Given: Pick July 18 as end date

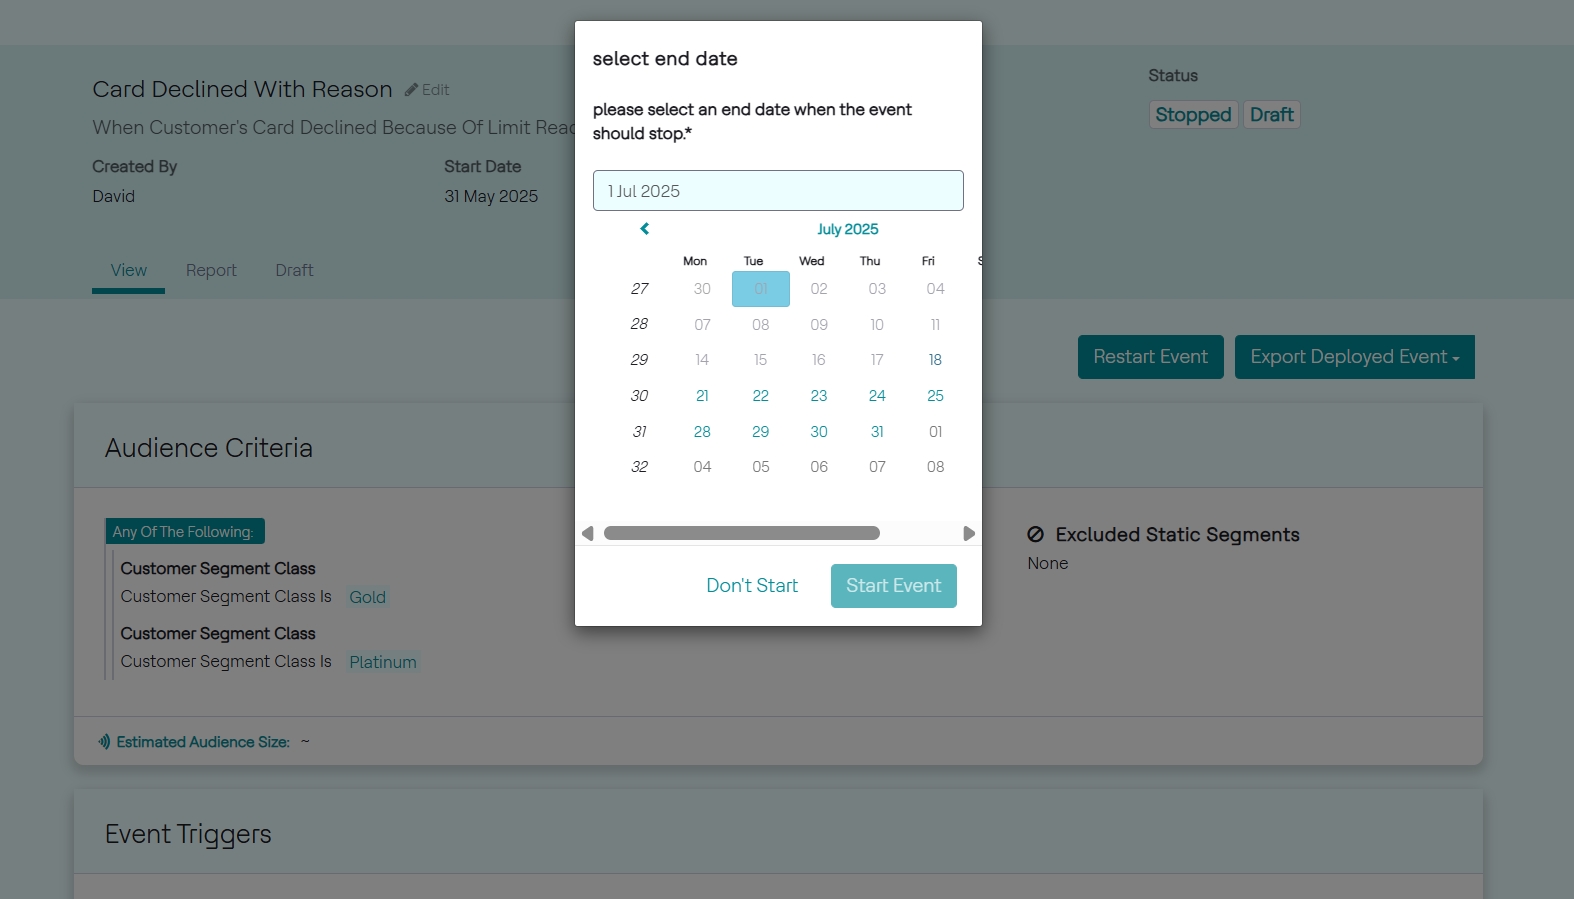Looking at the screenshot, I should (935, 360).
